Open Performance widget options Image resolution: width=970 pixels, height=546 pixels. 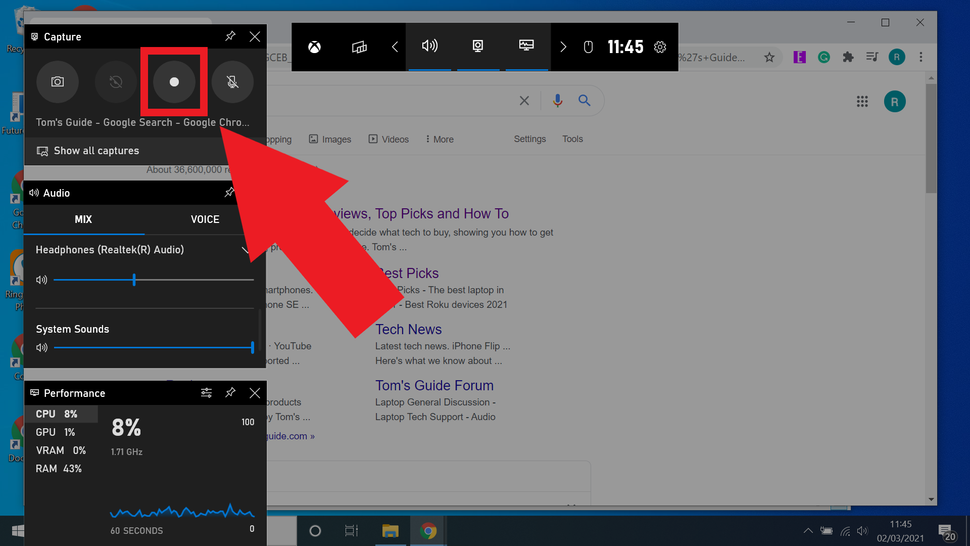click(207, 393)
